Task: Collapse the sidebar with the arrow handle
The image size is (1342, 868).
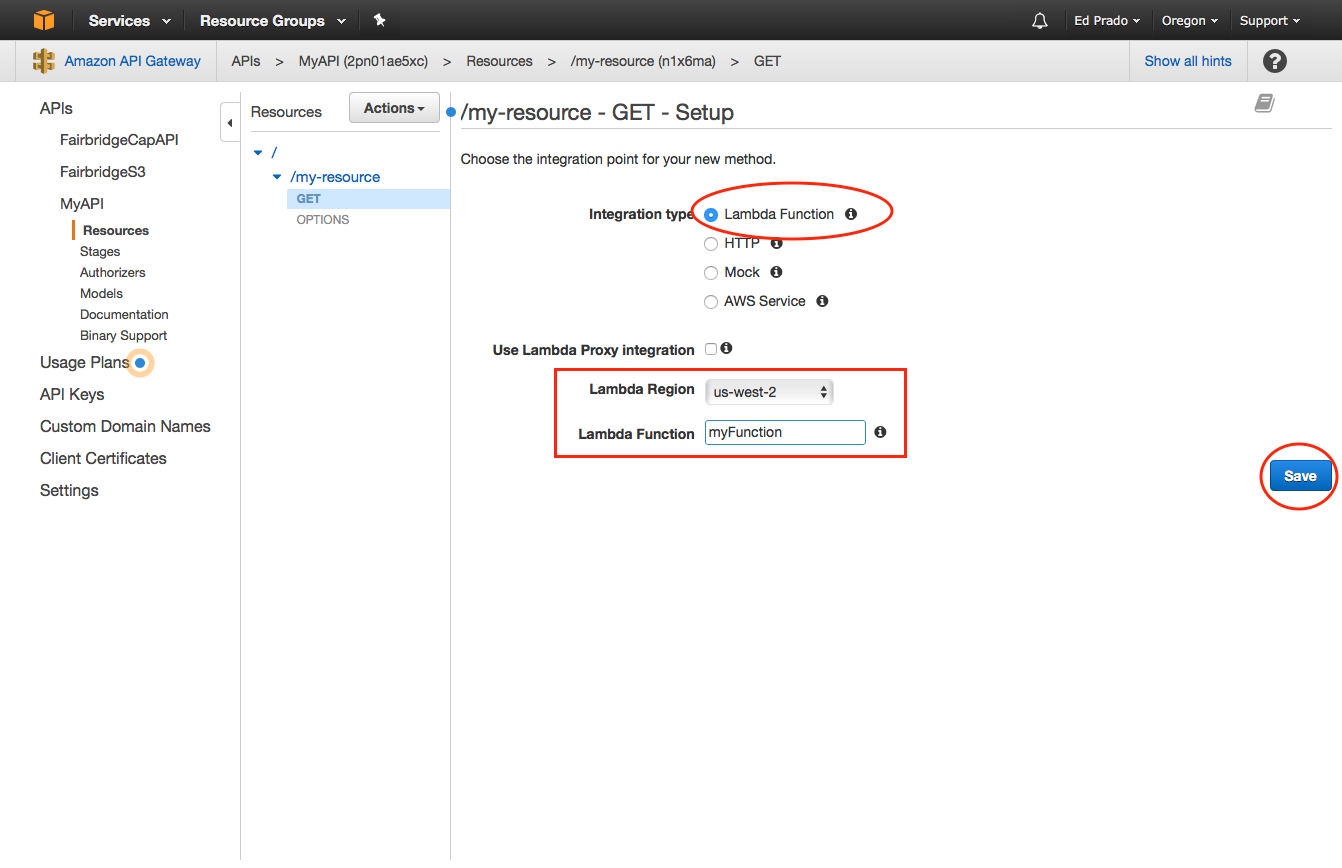Action: [229, 123]
